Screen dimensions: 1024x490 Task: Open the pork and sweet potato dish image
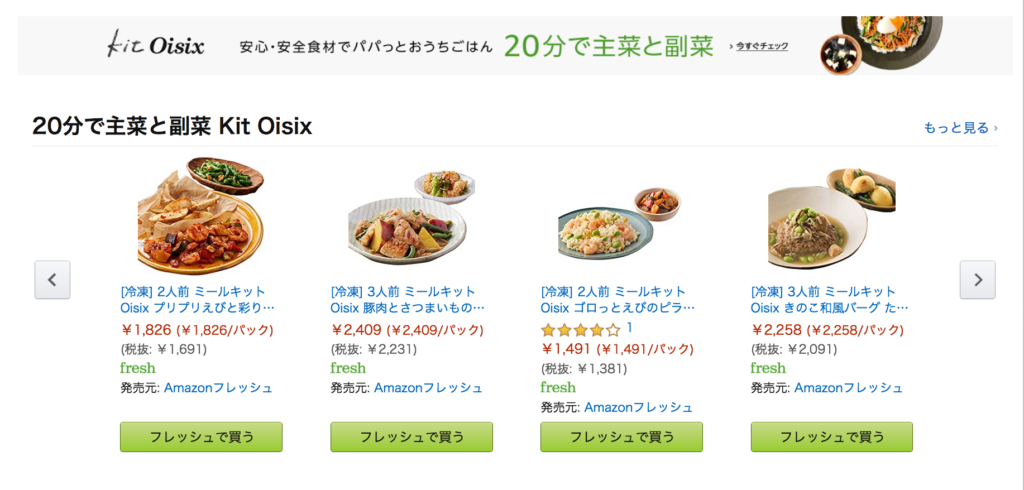pyautogui.click(x=411, y=218)
